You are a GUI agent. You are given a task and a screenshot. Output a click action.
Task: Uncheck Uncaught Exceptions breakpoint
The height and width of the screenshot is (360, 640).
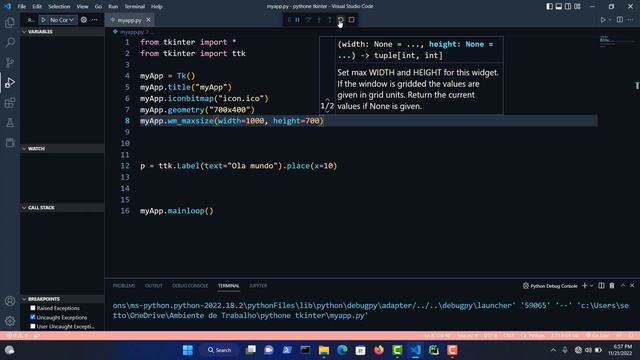click(33, 317)
